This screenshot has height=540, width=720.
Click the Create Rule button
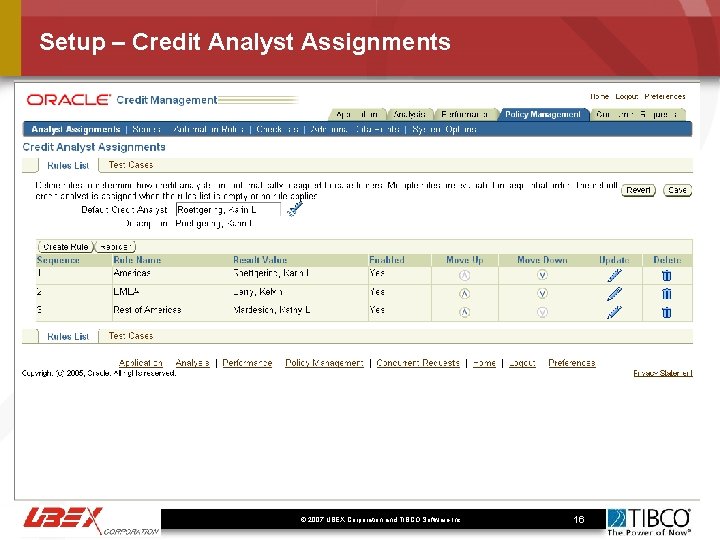(66, 247)
